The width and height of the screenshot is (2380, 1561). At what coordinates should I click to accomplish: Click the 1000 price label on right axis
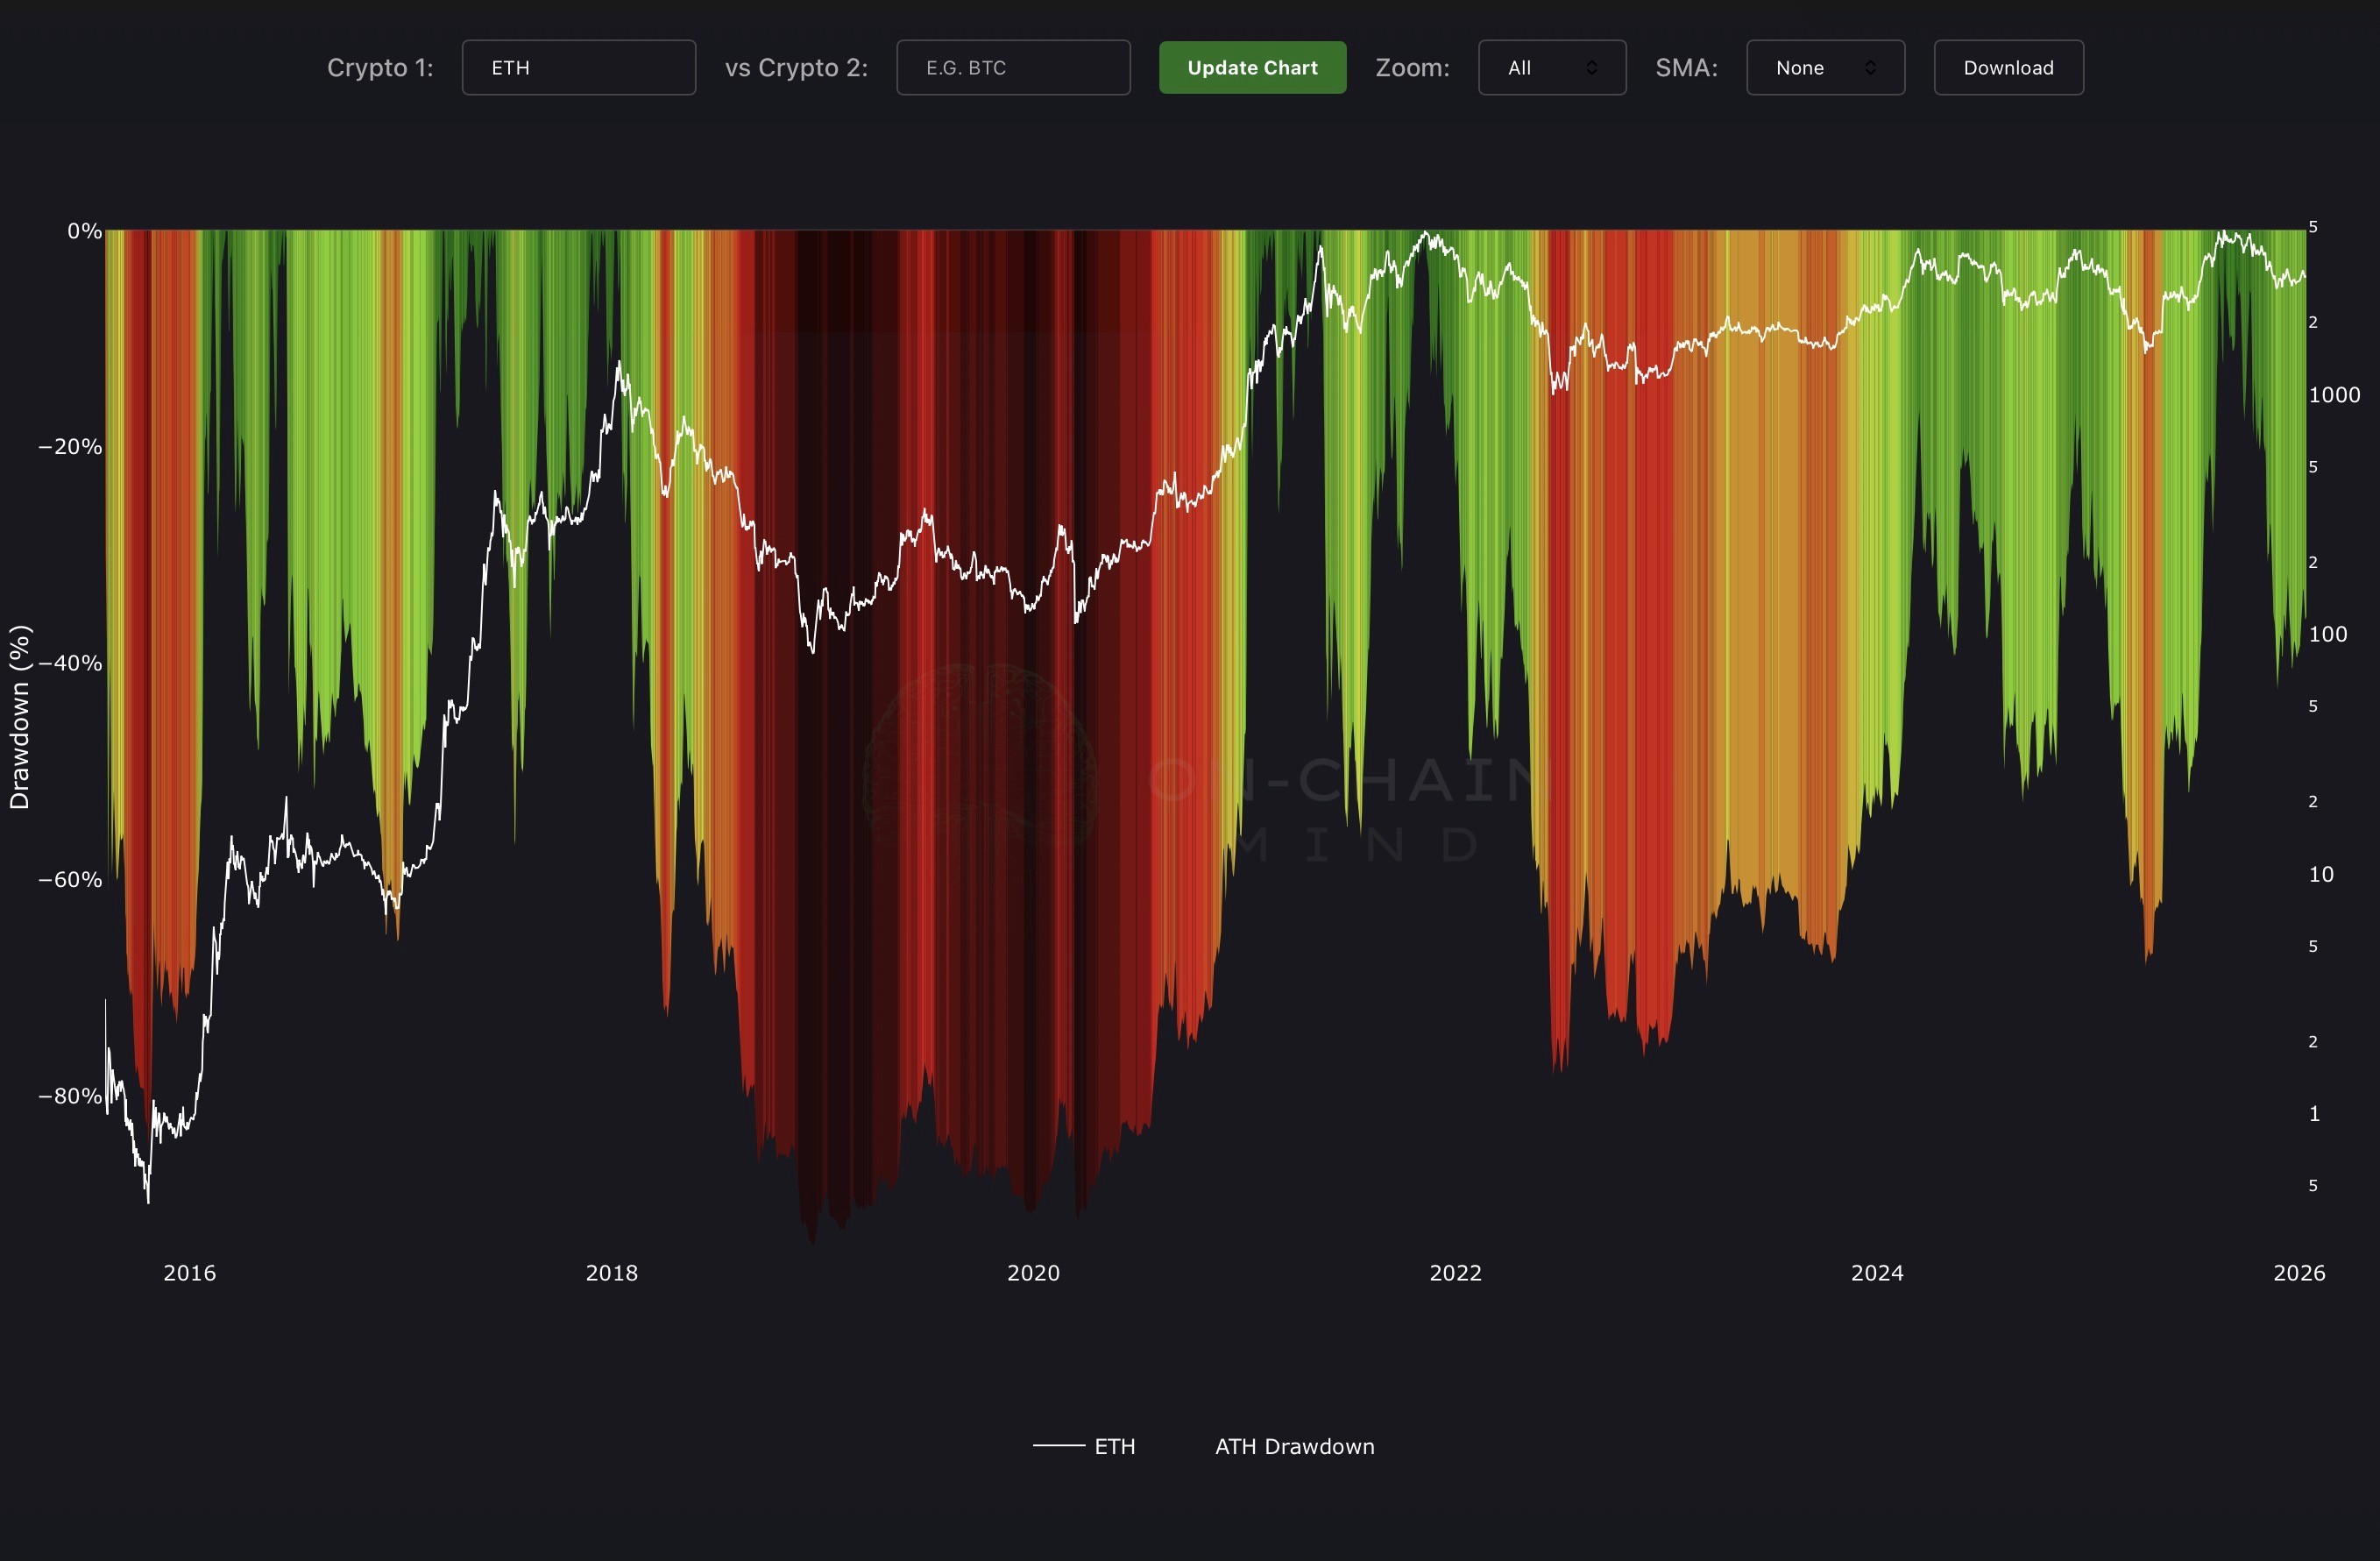[x=2334, y=395]
